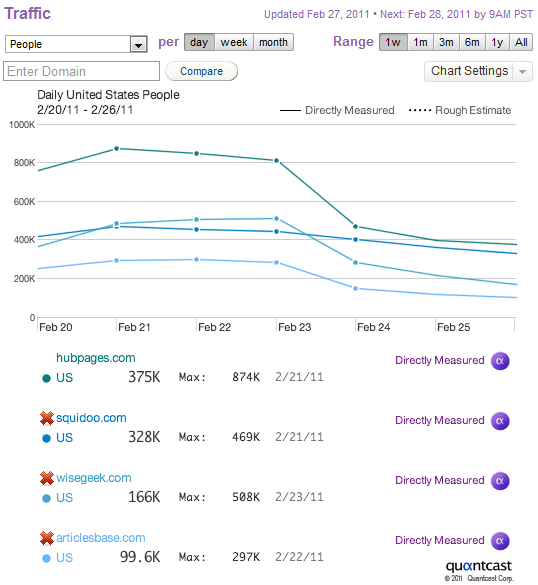The height and width of the screenshot is (585, 538).
Task: Select the wisegeek.com US color dot
Action: tap(46, 498)
